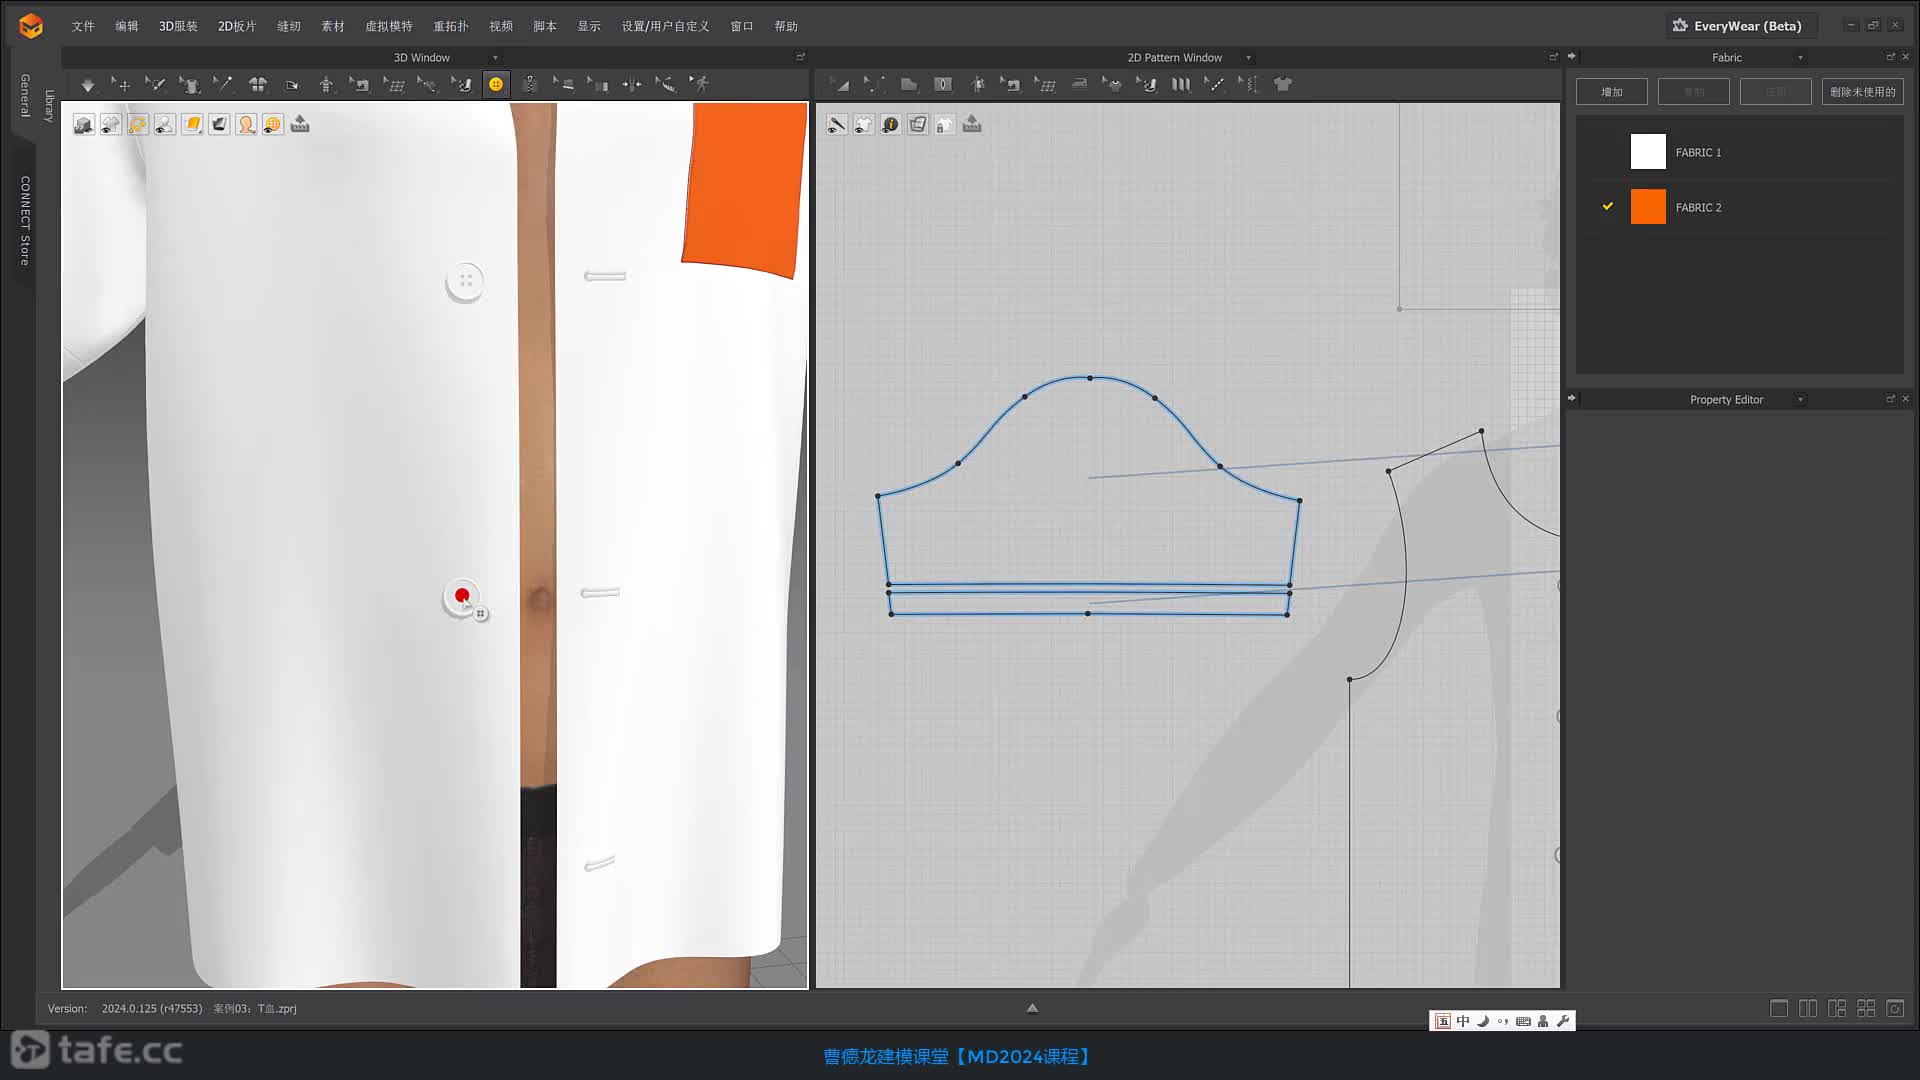Choose the Pleats Fold tool
The image size is (1920, 1080).
point(1181,85)
